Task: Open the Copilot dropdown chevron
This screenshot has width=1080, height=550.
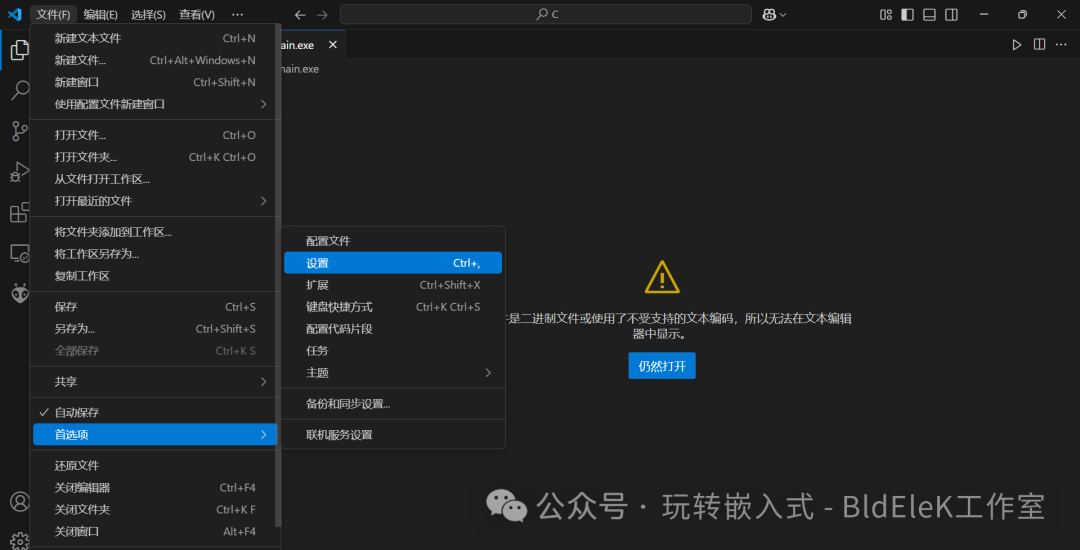Action: (x=783, y=14)
